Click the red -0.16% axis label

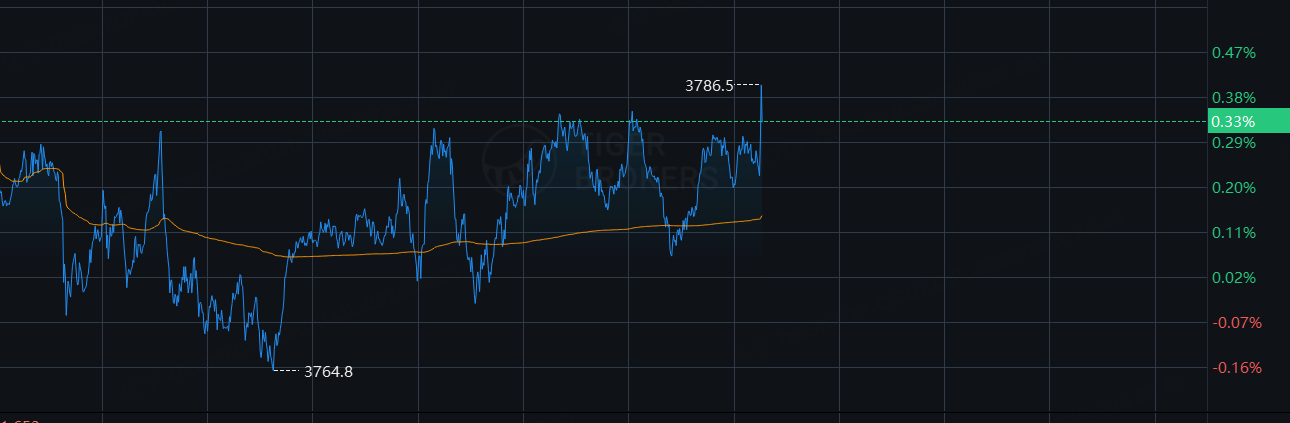coord(1236,367)
